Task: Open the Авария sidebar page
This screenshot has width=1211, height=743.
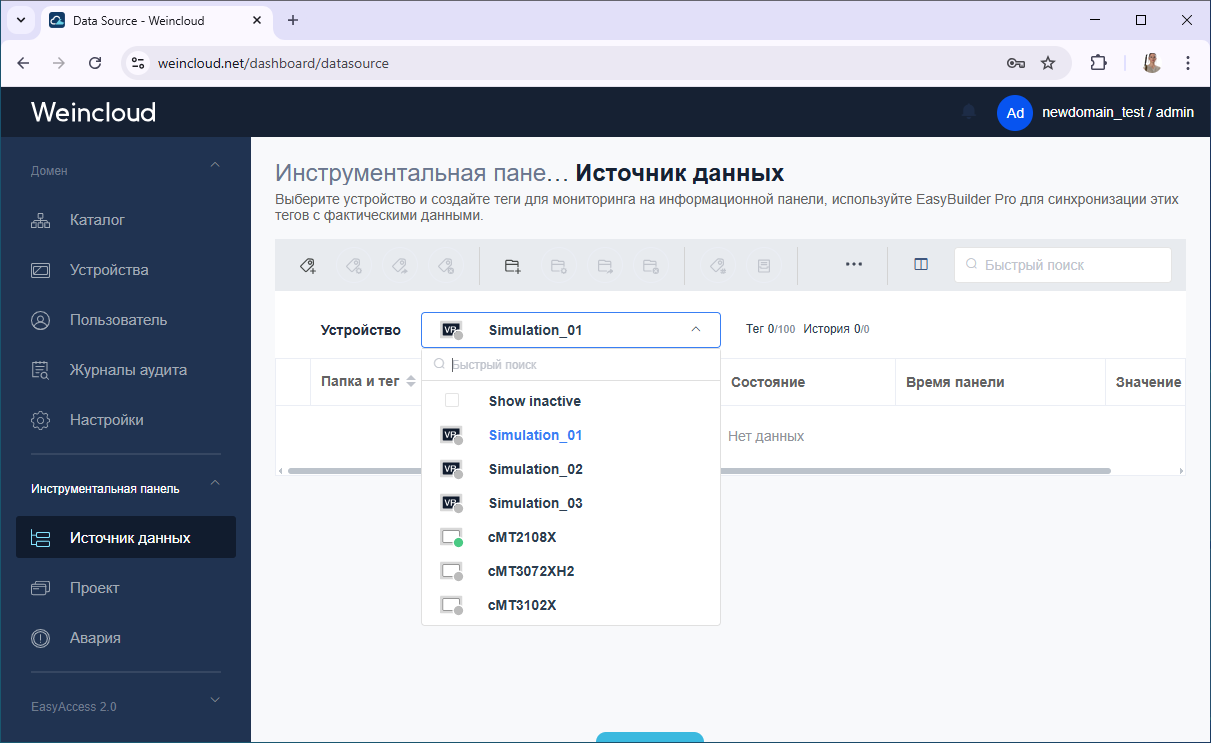Action: 95,638
